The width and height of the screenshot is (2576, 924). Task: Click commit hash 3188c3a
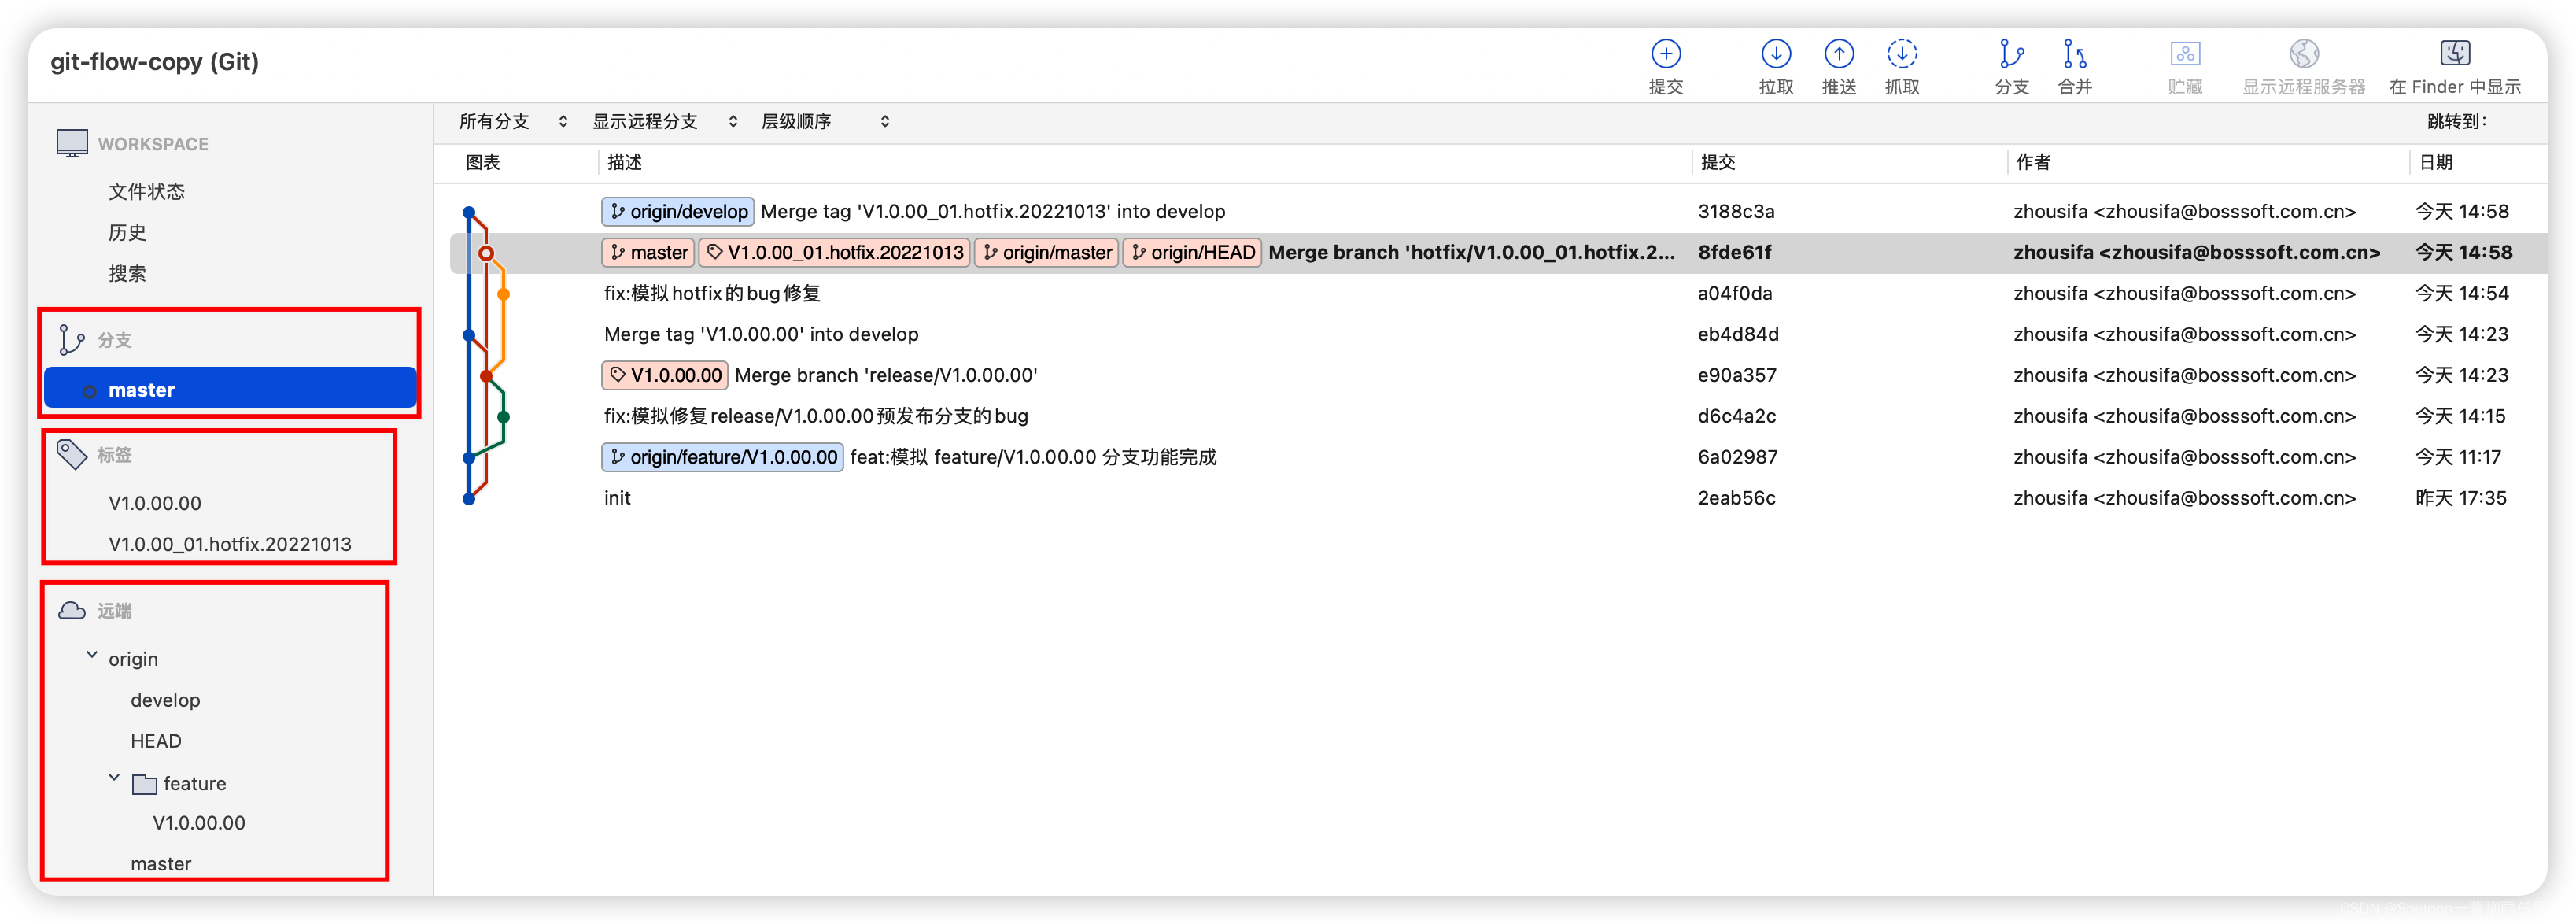tap(1736, 211)
